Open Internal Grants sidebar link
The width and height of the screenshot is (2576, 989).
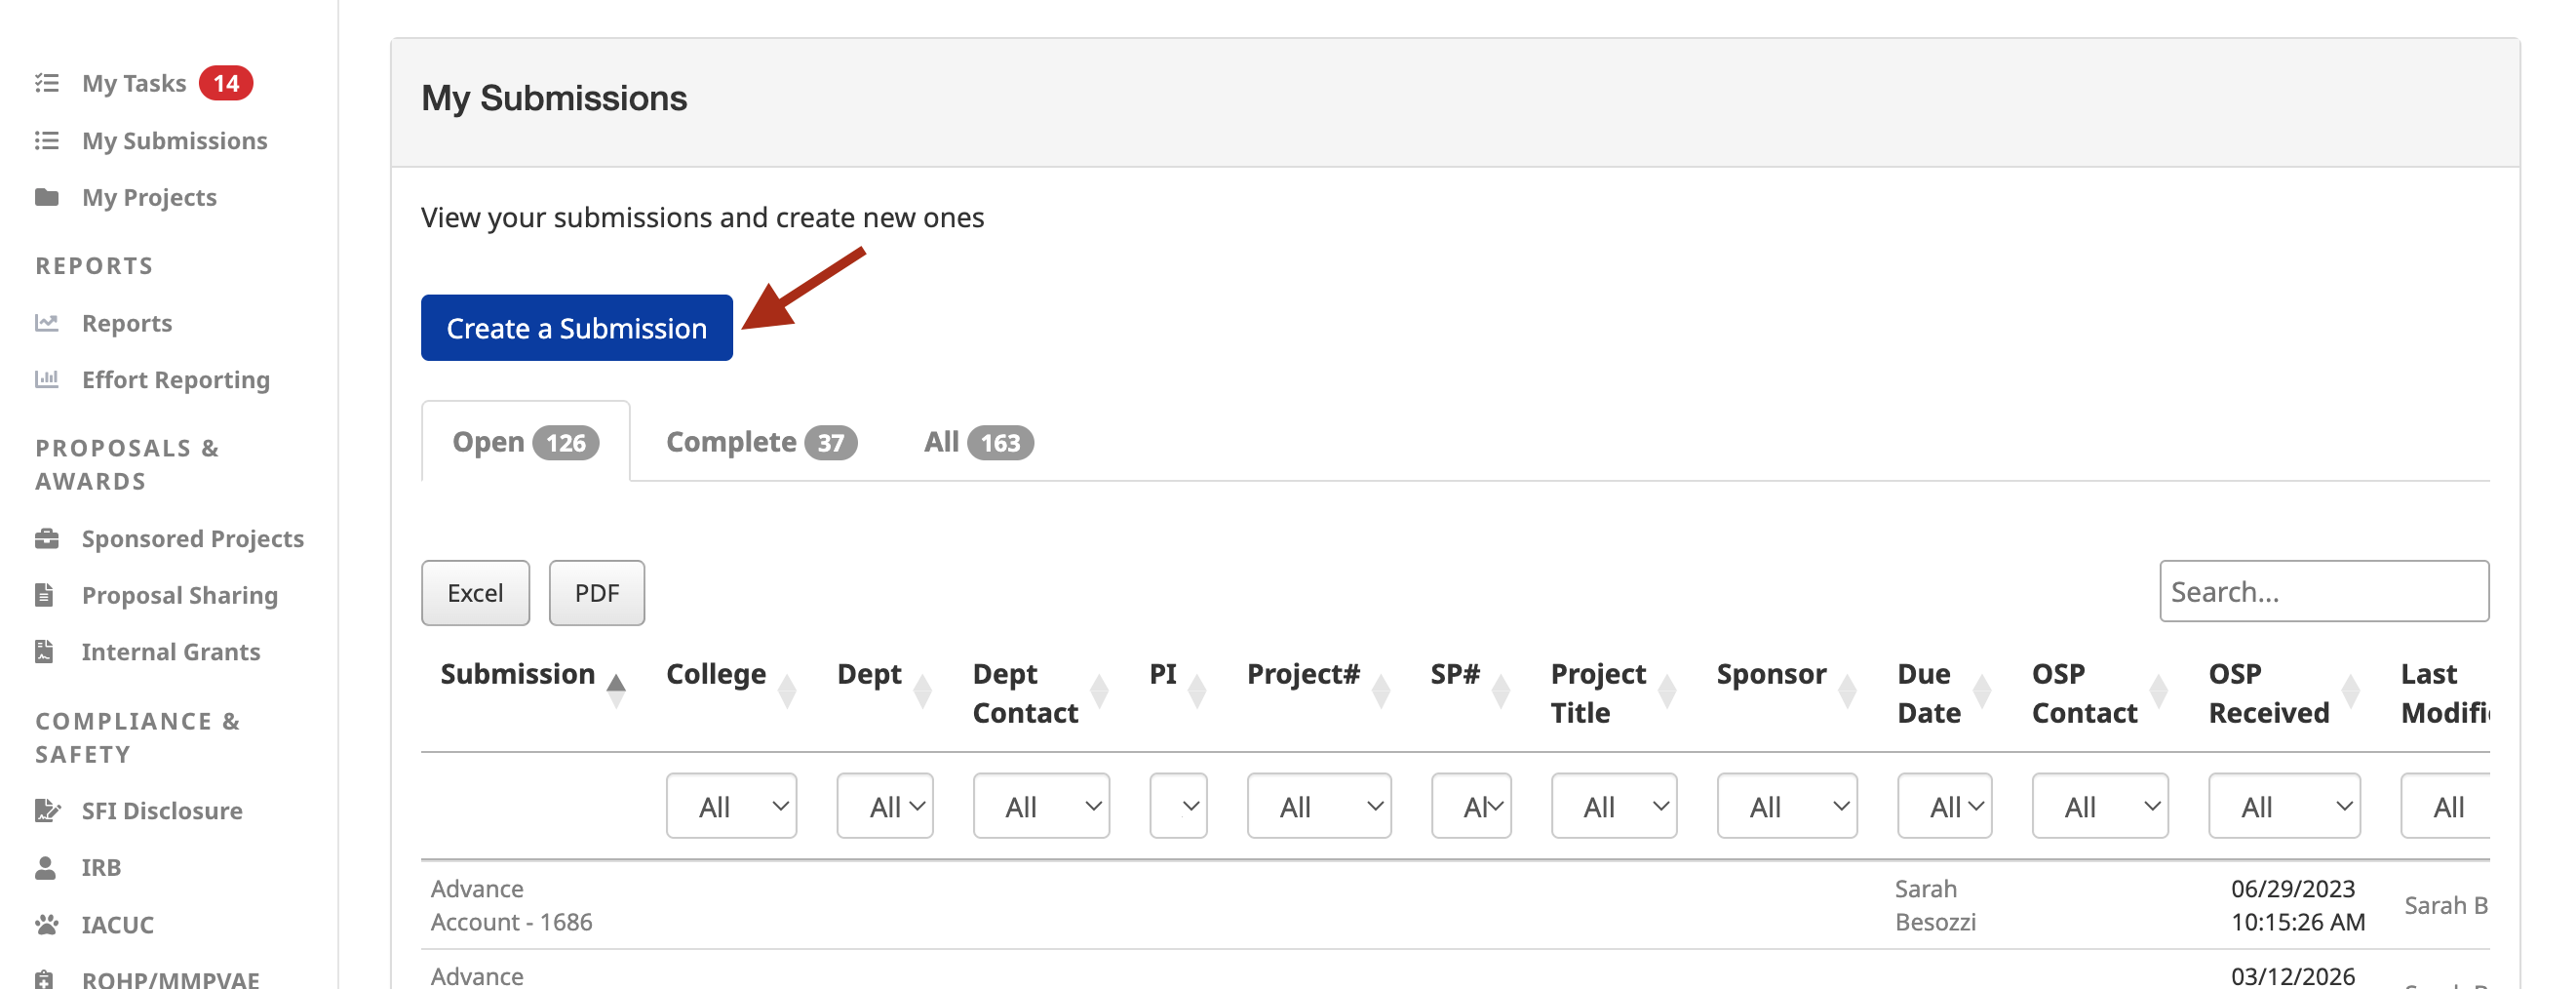click(171, 651)
